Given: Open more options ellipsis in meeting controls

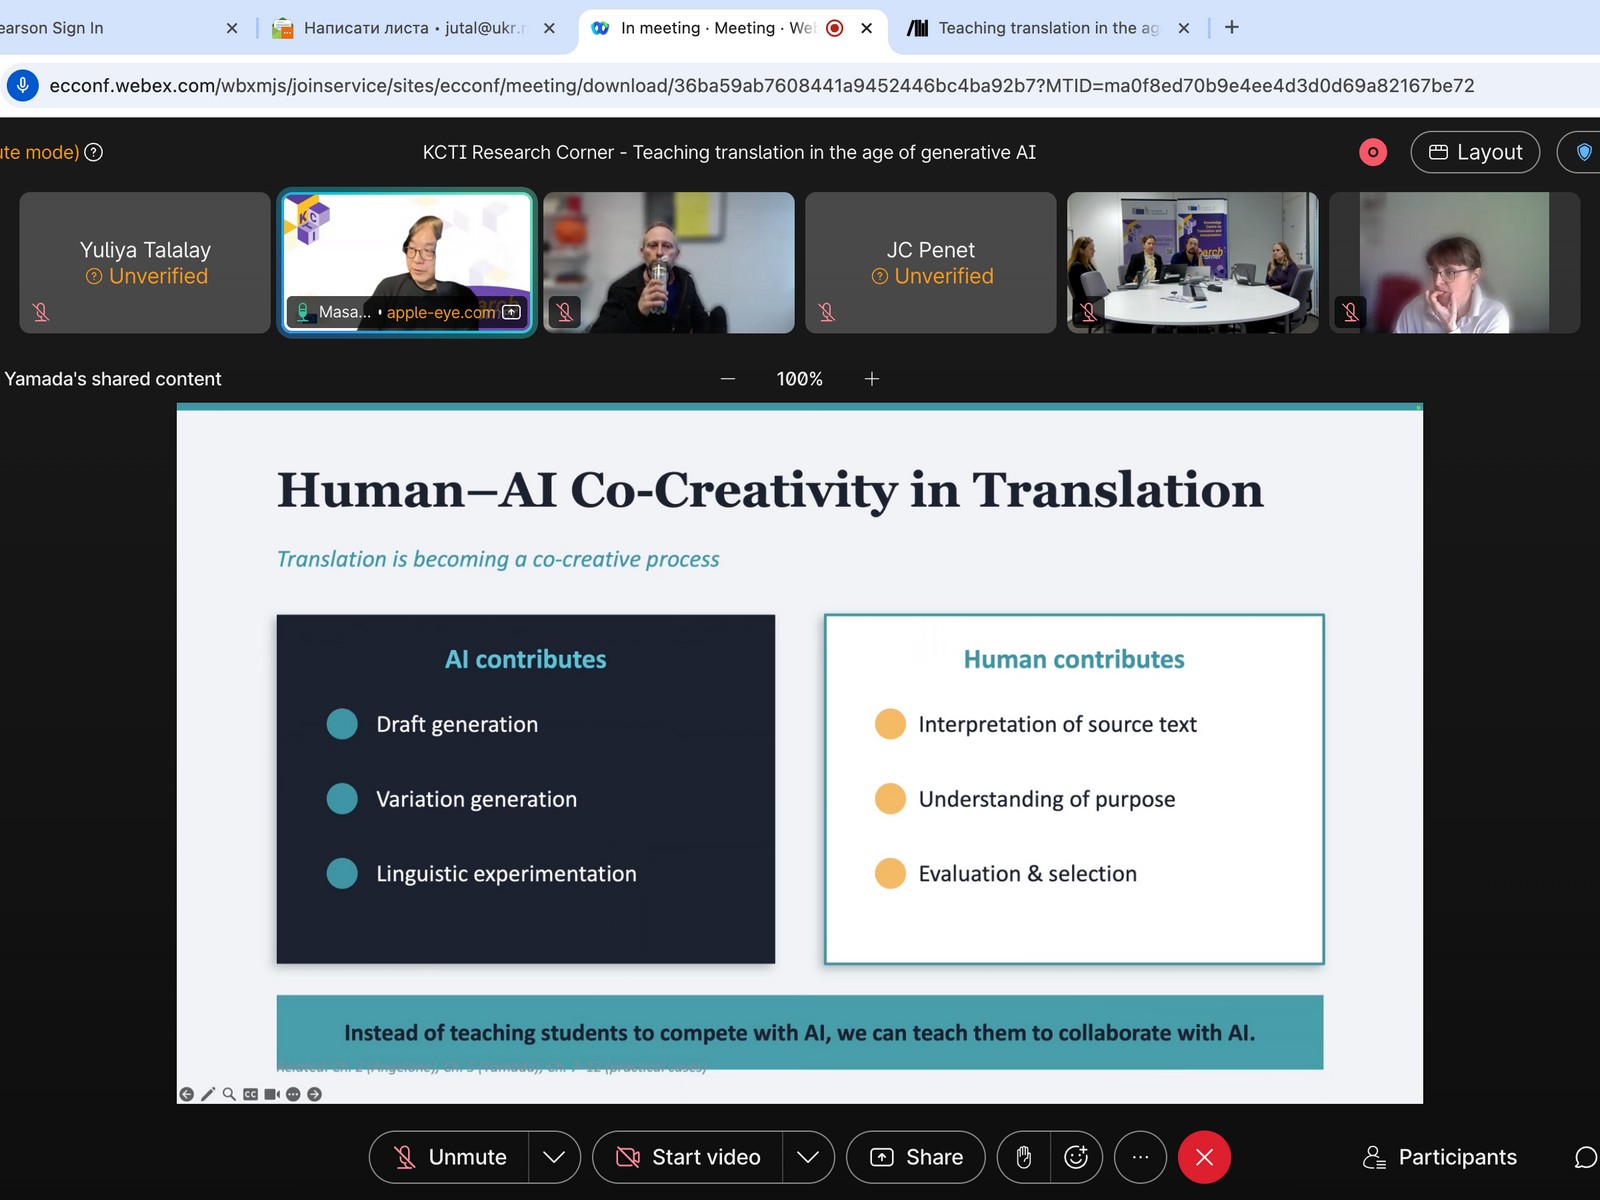Looking at the screenshot, I should [x=1140, y=1157].
